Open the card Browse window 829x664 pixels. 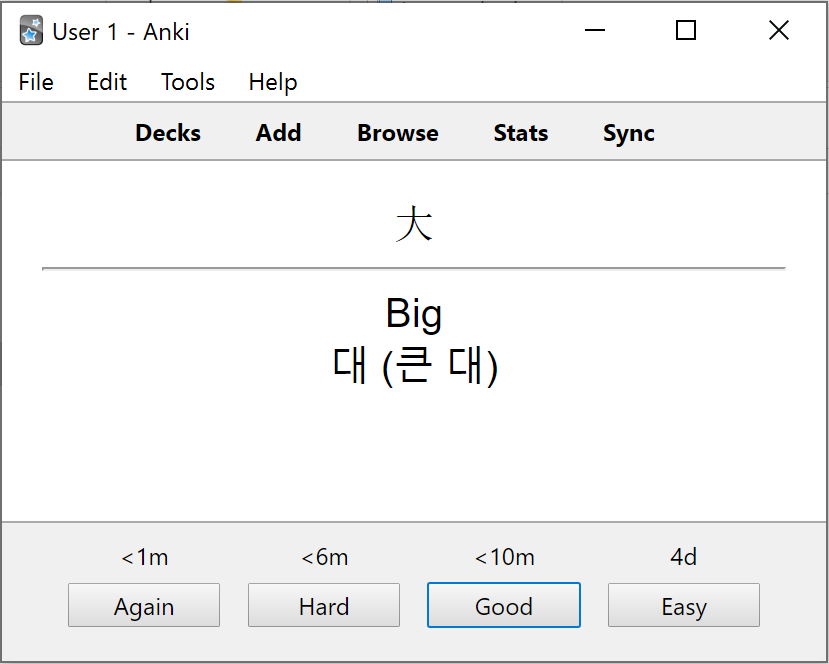(x=398, y=133)
